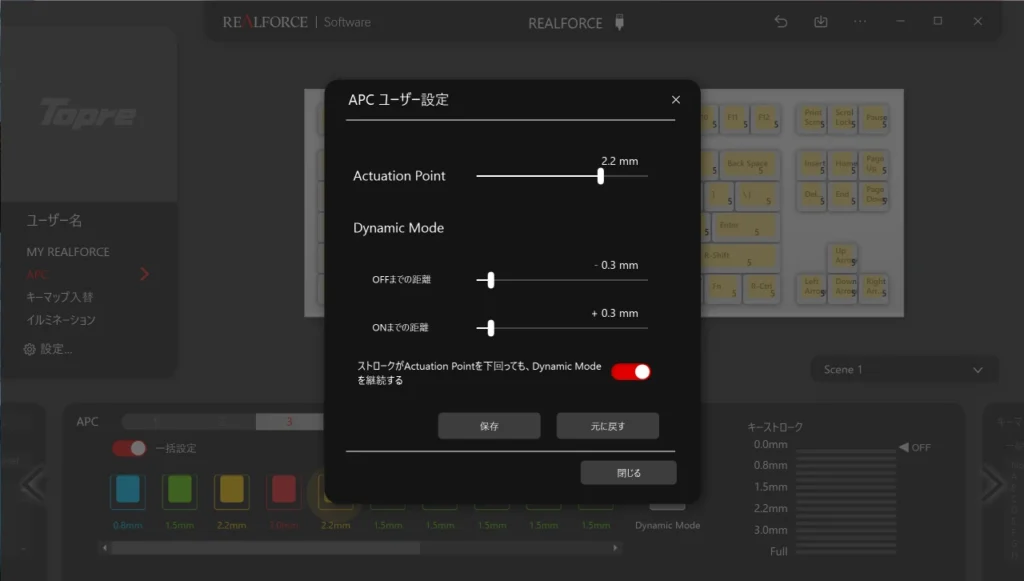The image size is (1024, 581).
Task: Click the Print Screen key on keyboard
Action: pyautogui.click(x=813, y=118)
